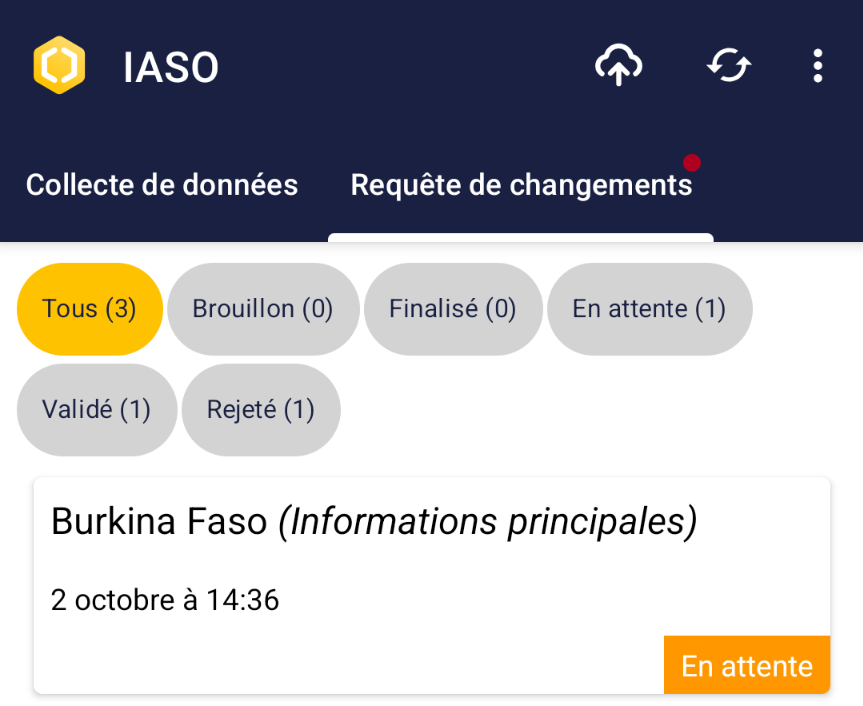
Task: Toggle the Tous (3) filter chip
Action: pyautogui.click(x=89, y=309)
